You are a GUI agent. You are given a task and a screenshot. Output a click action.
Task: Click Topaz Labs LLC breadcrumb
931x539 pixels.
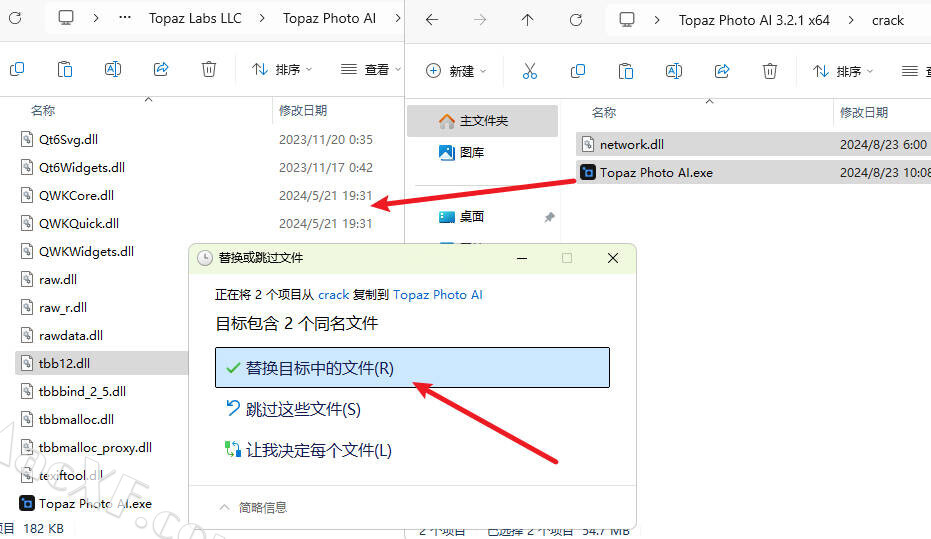click(195, 18)
